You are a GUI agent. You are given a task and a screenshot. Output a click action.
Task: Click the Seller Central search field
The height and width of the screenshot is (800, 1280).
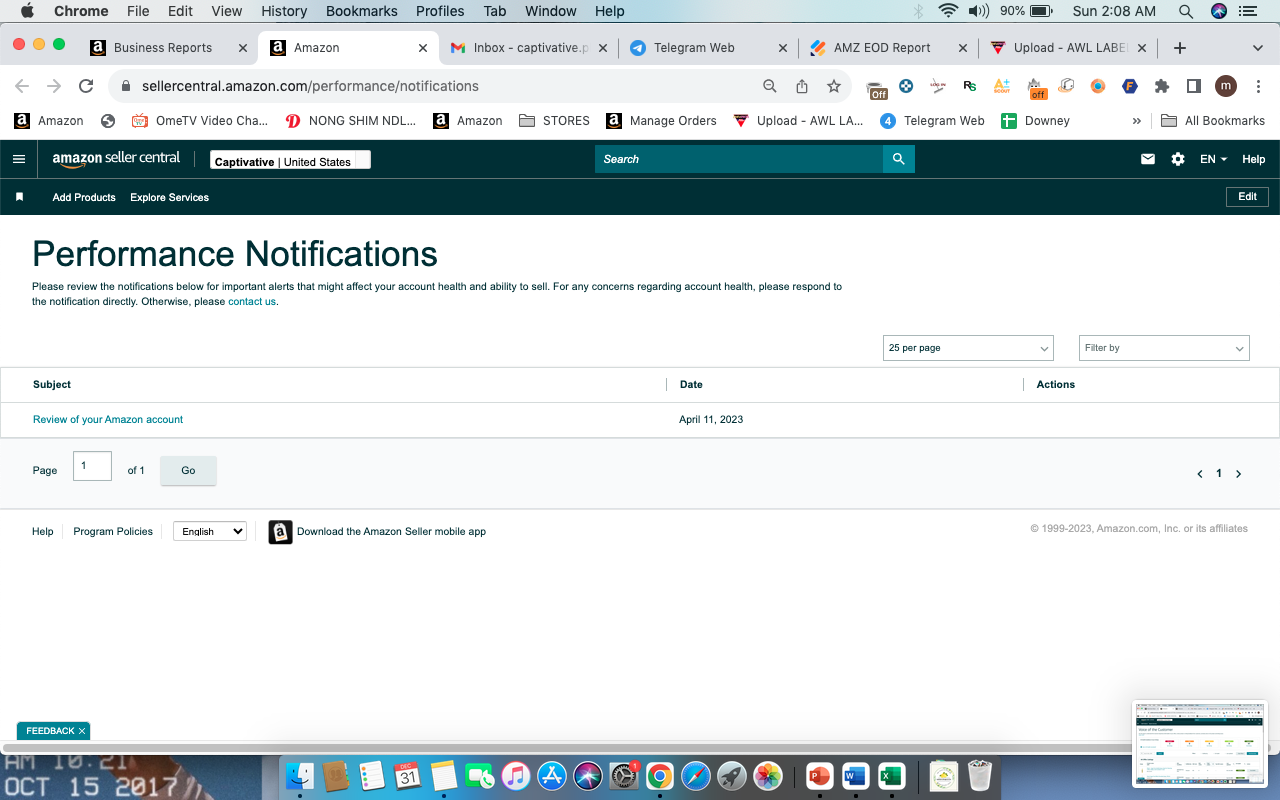point(739,159)
